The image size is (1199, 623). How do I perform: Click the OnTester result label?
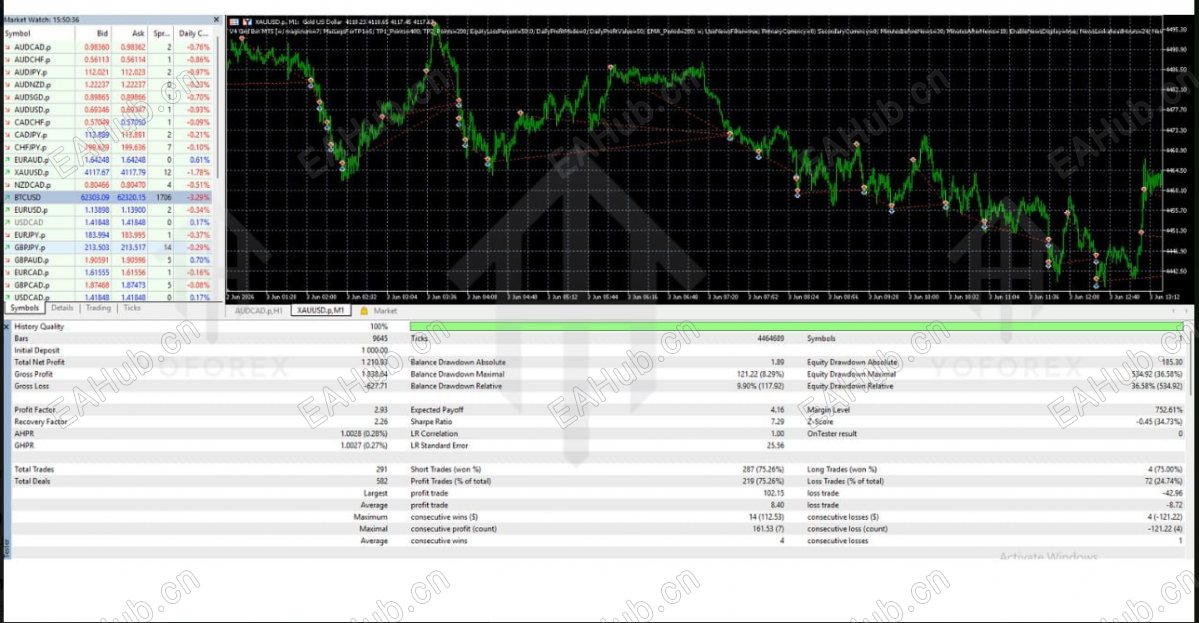[x=832, y=433]
